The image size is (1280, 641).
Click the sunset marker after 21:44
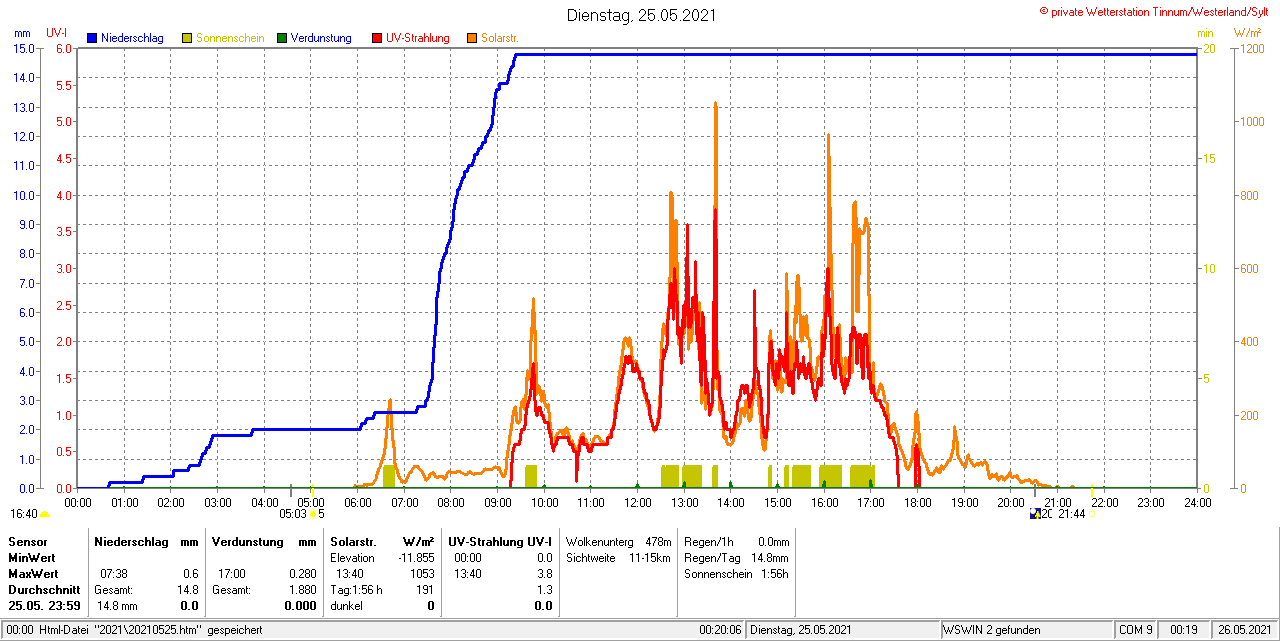[x=1093, y=514]
